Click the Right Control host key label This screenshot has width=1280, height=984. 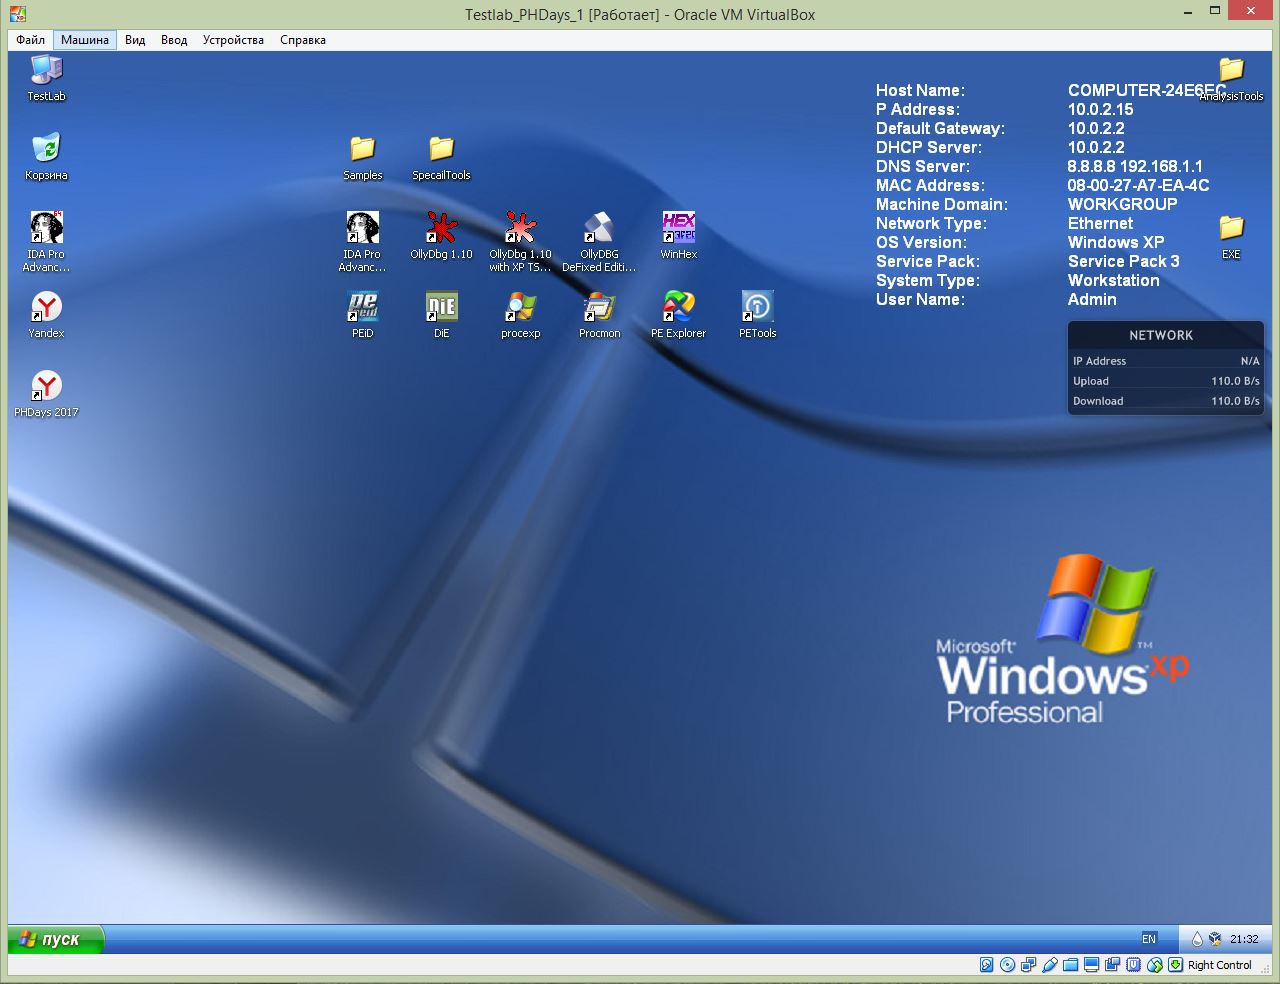pos(1219,965)
